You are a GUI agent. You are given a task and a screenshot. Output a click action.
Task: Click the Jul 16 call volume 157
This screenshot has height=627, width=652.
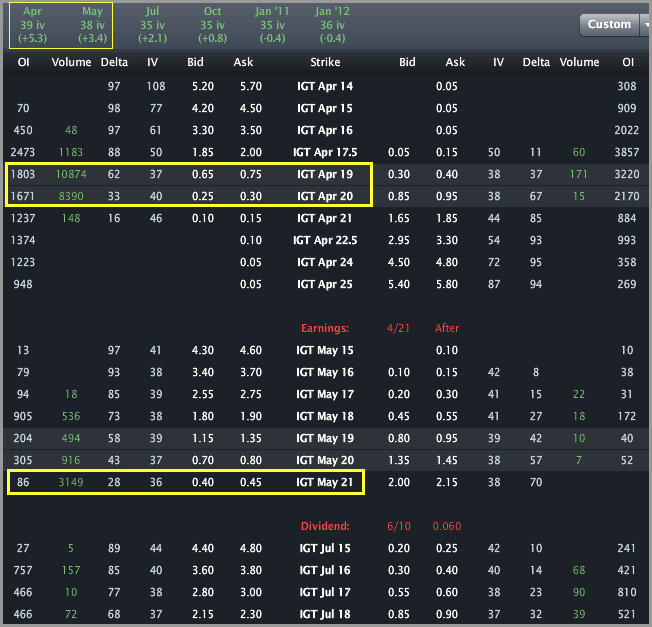pos(71,570)
